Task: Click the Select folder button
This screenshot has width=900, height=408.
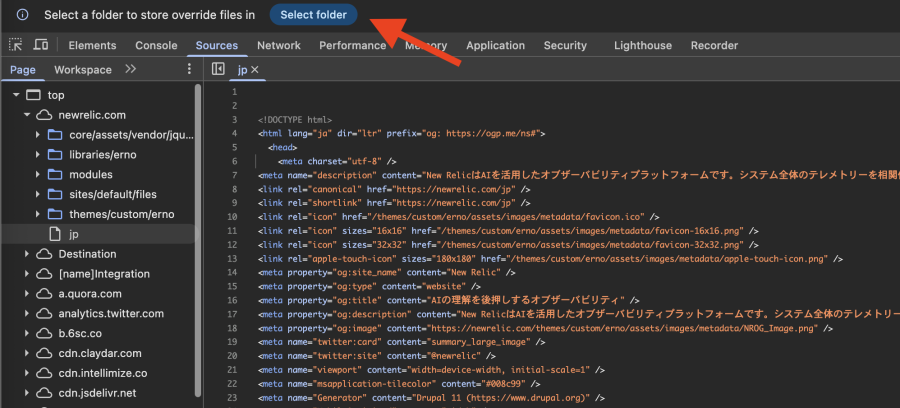Action: pyautogui.click(x=313, y=15)
